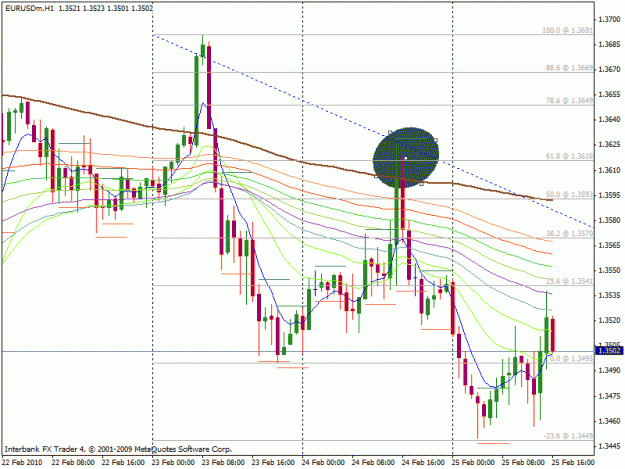625x469 pixels.
Task: Select the dark ellipse object on the chart
Action: pyautogui.click(x=406, y=157)
